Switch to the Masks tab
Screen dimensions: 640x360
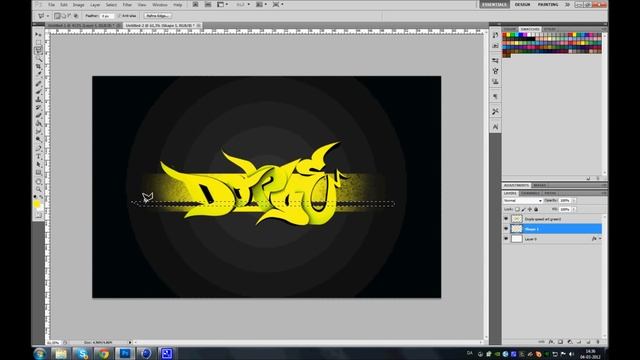[540, 185]
